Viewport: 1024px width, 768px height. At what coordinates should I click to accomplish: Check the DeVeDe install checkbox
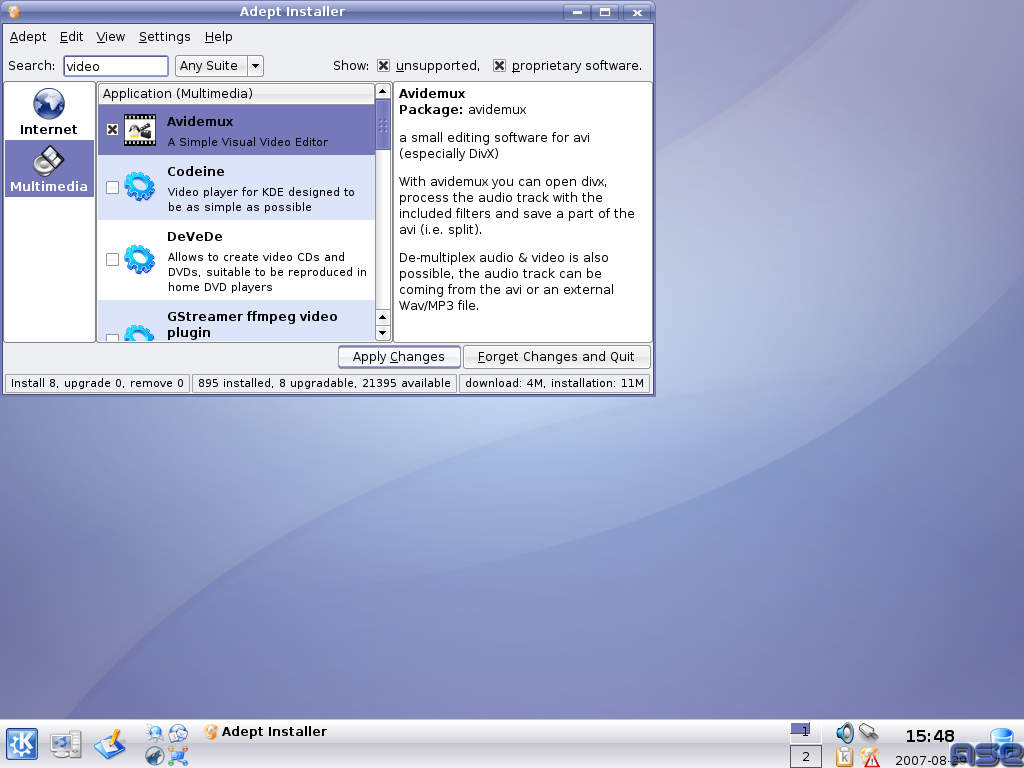tap(112, 259)
